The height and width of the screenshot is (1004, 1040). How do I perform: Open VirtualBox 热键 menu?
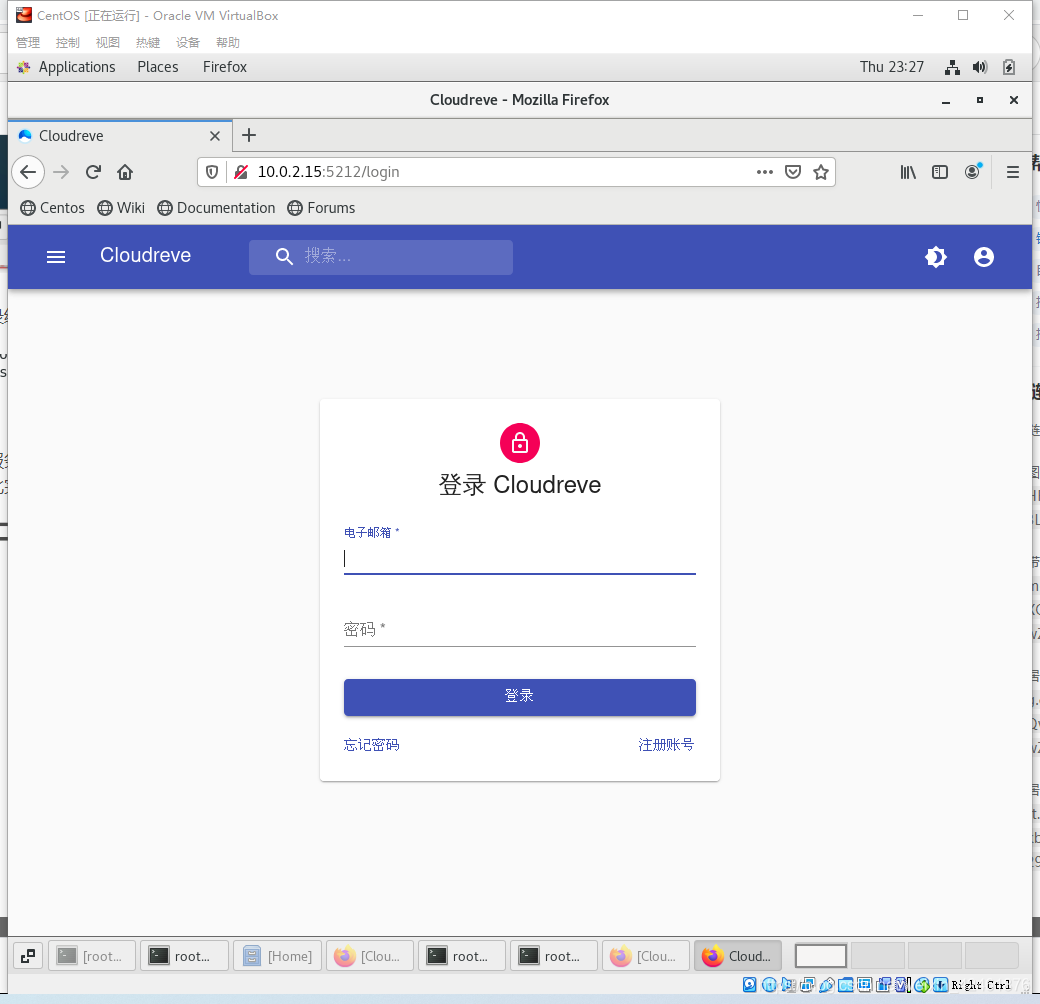point(148,42)
